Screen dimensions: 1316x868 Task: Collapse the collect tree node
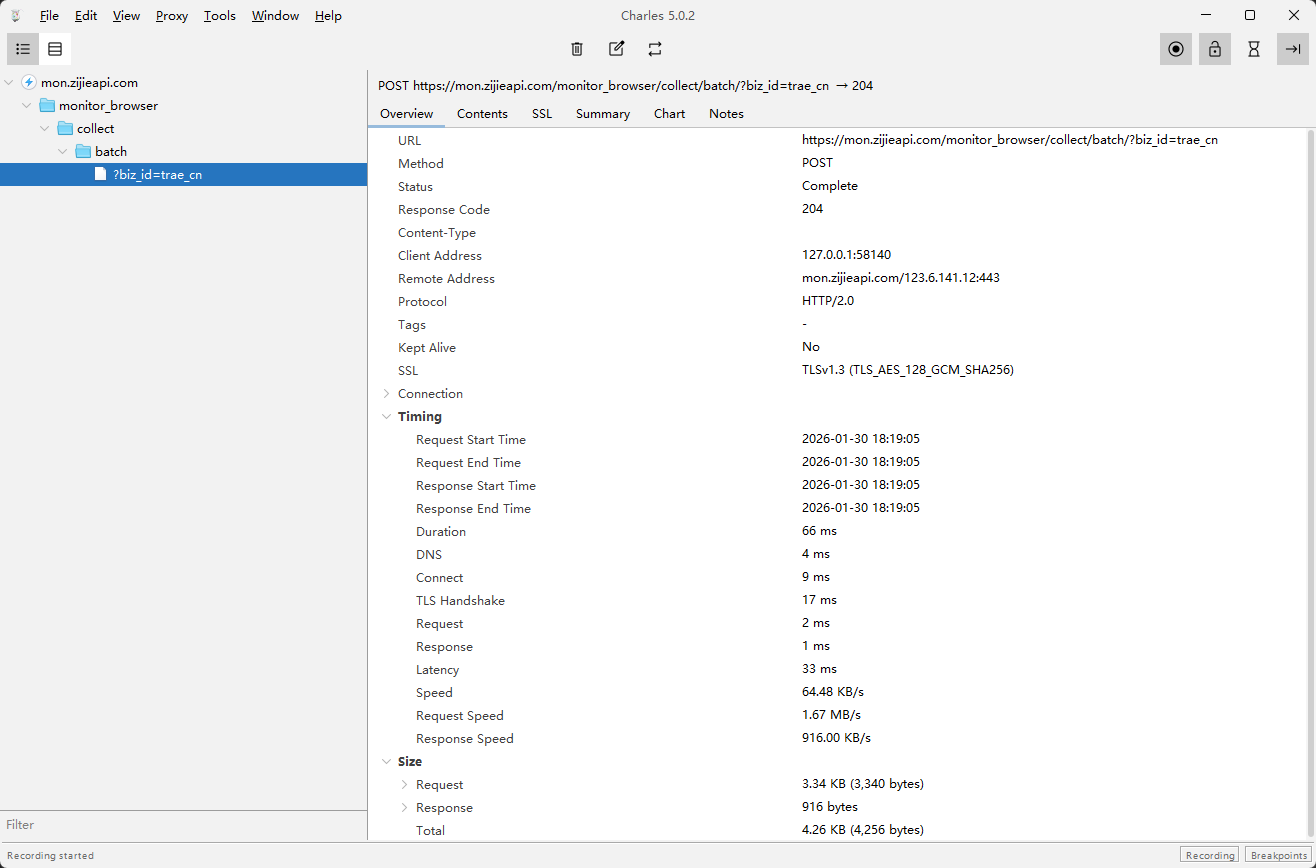point(45,129)
